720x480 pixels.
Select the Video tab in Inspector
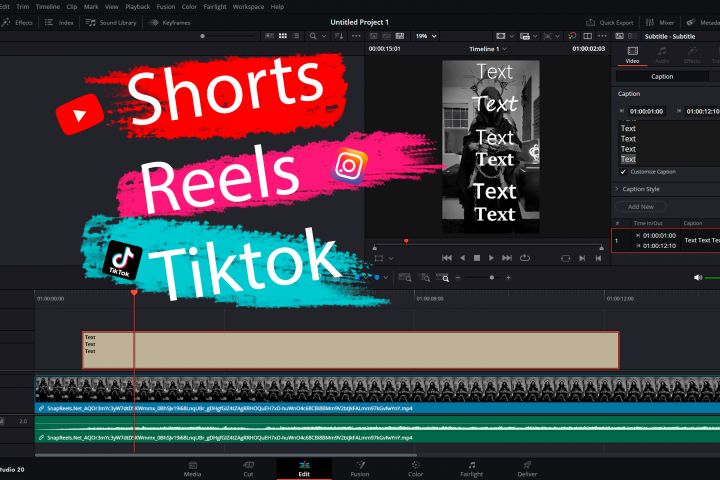632,55
